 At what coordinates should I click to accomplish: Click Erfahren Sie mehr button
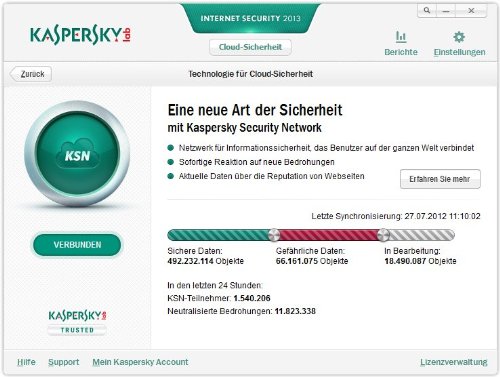440,179
